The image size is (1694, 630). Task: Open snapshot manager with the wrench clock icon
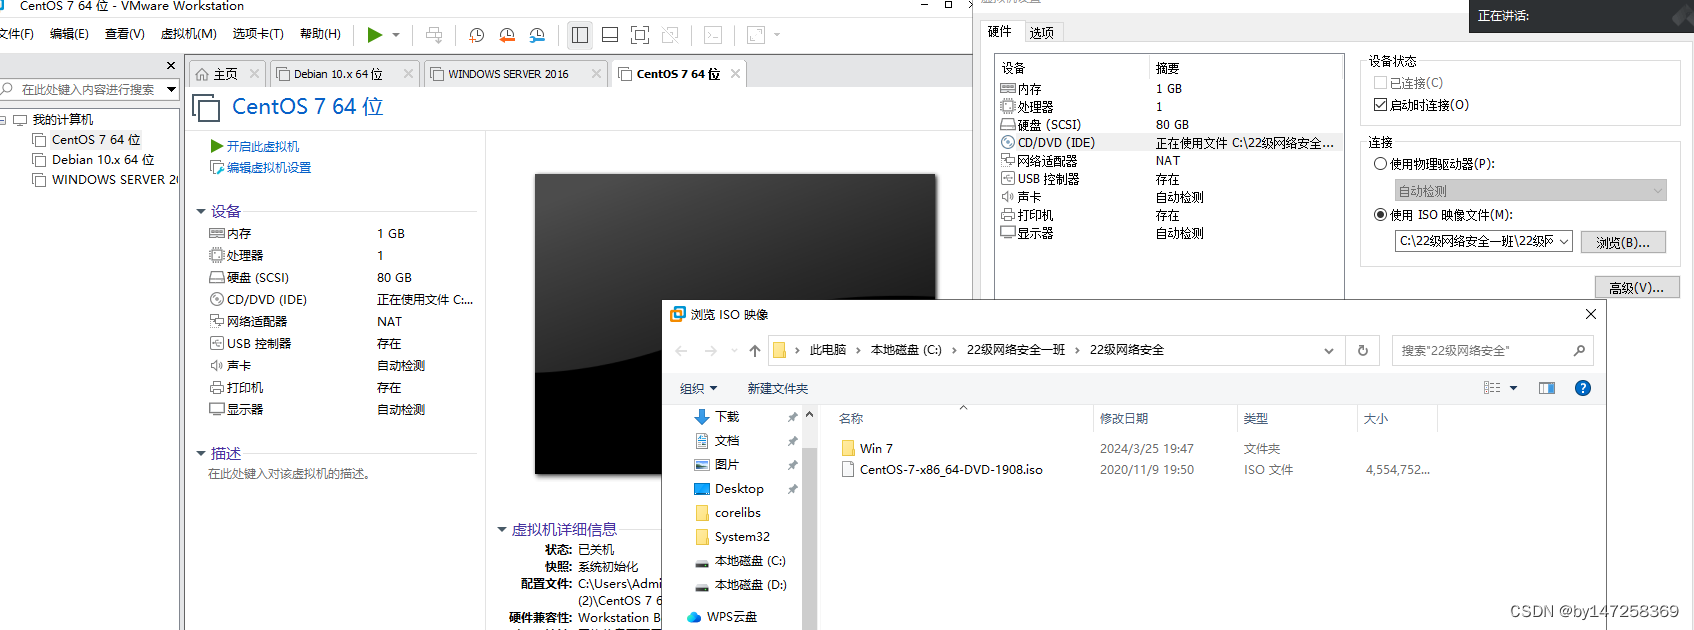point(537,35)
